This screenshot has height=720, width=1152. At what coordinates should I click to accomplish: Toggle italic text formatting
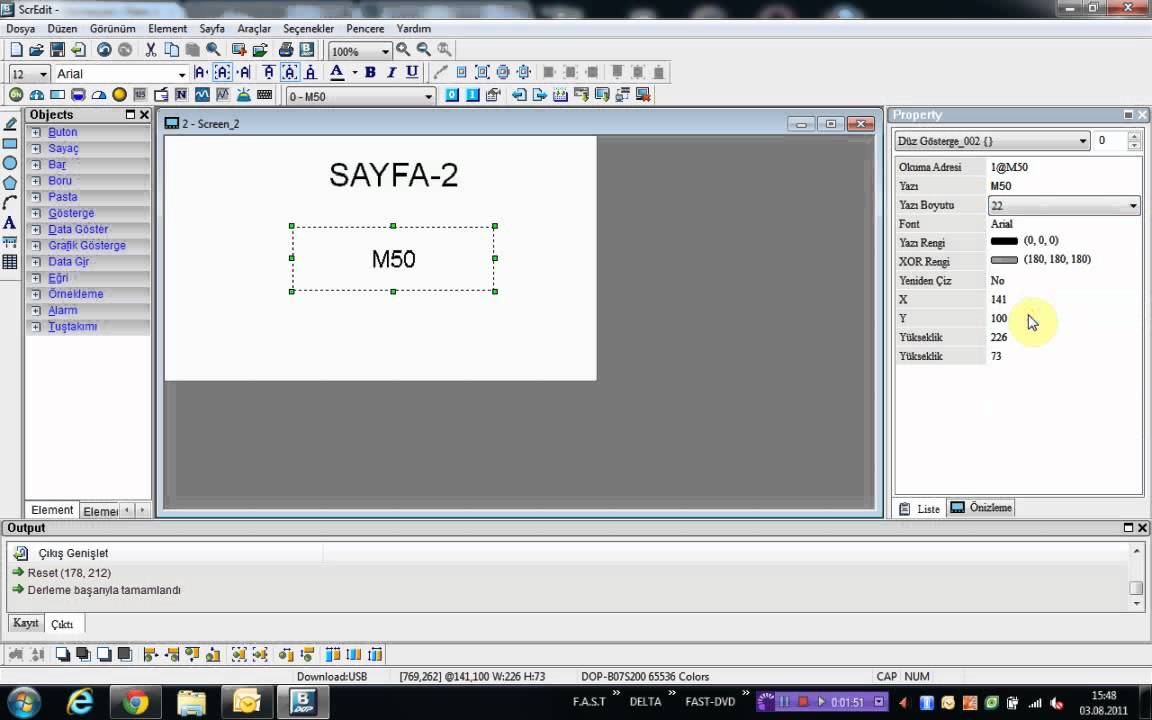point(391,72)
